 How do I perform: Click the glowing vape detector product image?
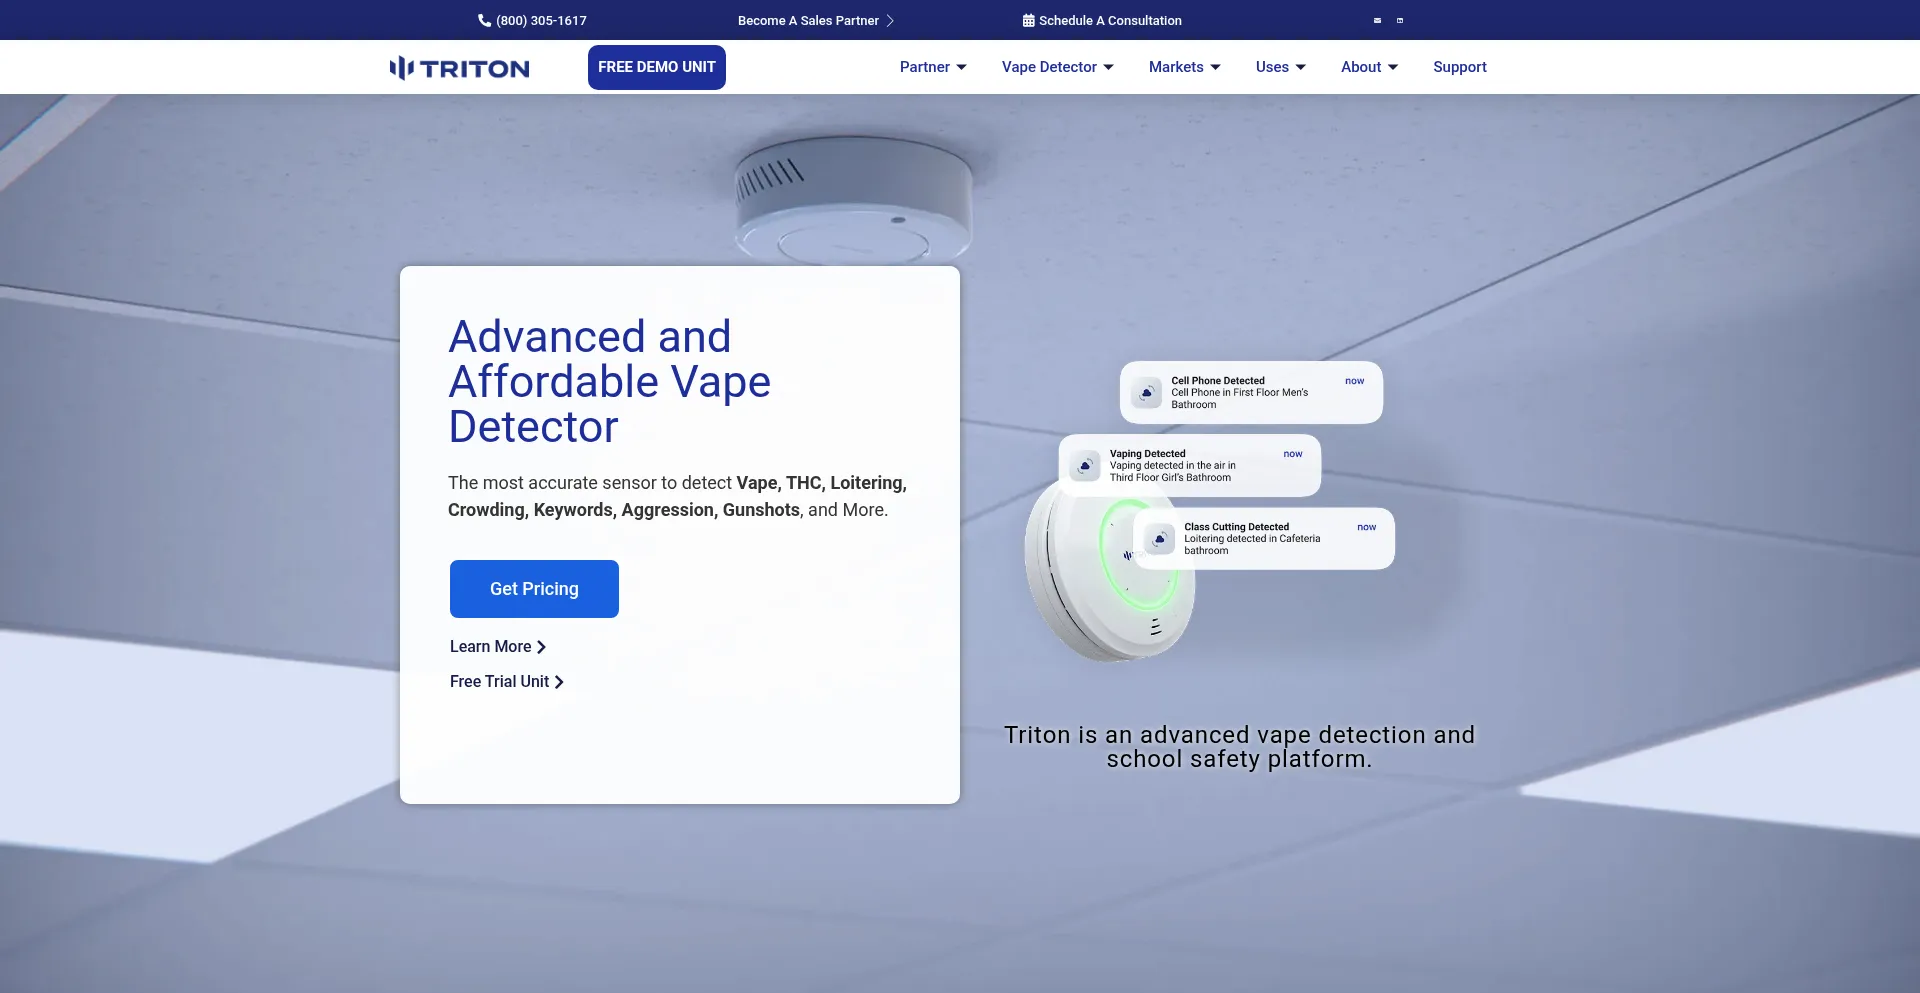1090,600
